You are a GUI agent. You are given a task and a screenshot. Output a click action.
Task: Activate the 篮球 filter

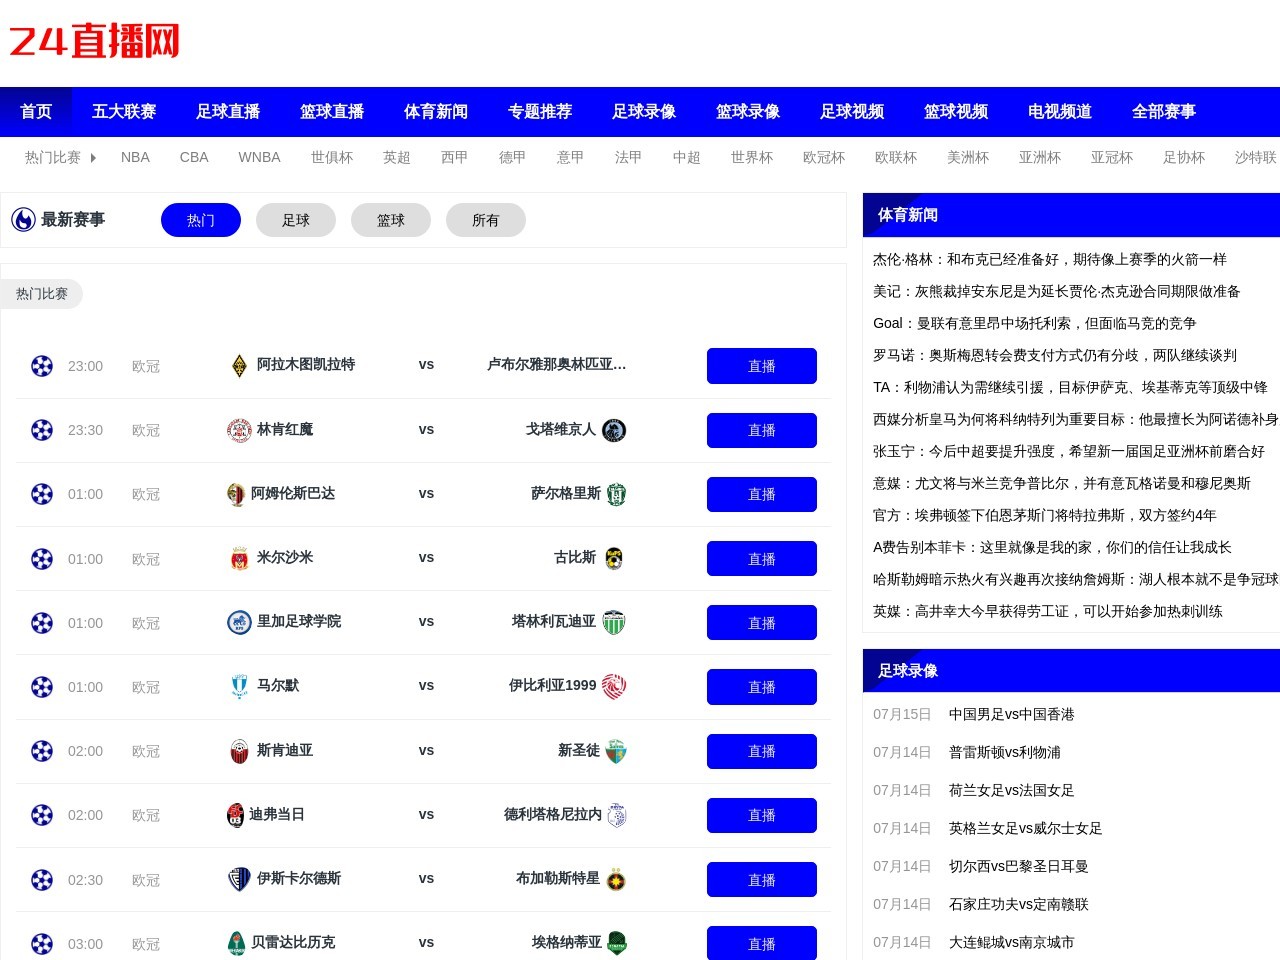(x=390, y=220)
